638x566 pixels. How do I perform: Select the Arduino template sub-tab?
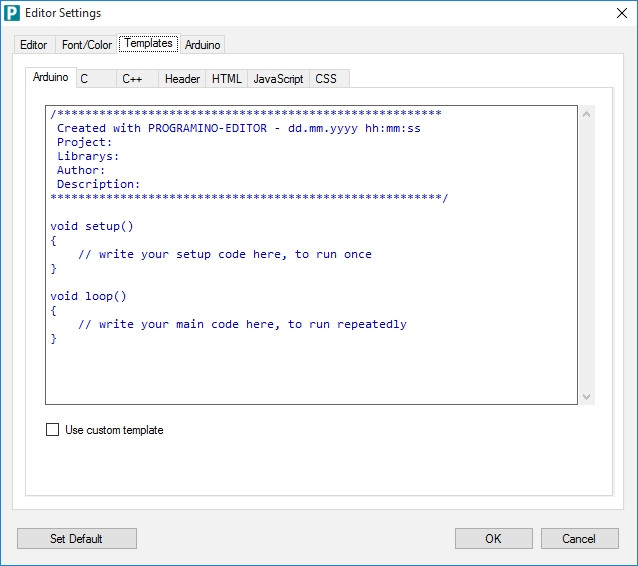coord(50,77)
